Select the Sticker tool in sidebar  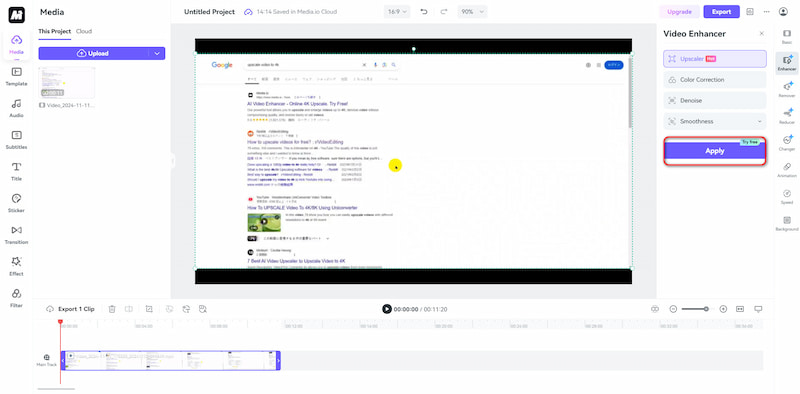(x=16, y=203)
